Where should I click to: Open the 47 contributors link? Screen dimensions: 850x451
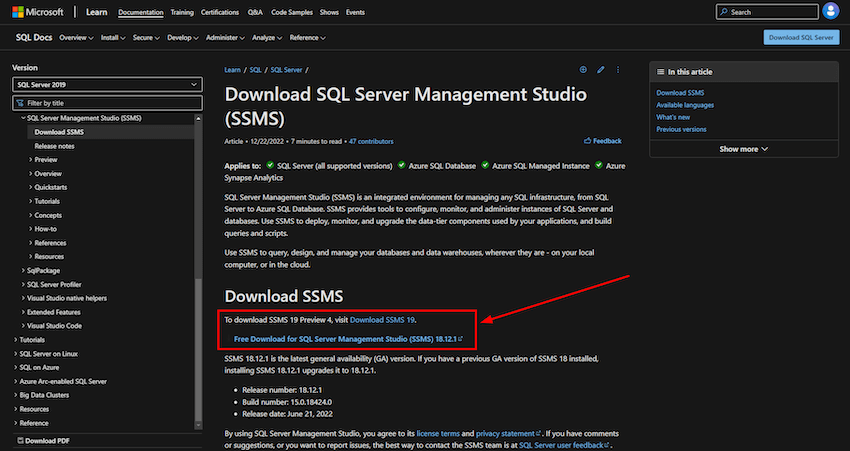click(x=371, y=141)
